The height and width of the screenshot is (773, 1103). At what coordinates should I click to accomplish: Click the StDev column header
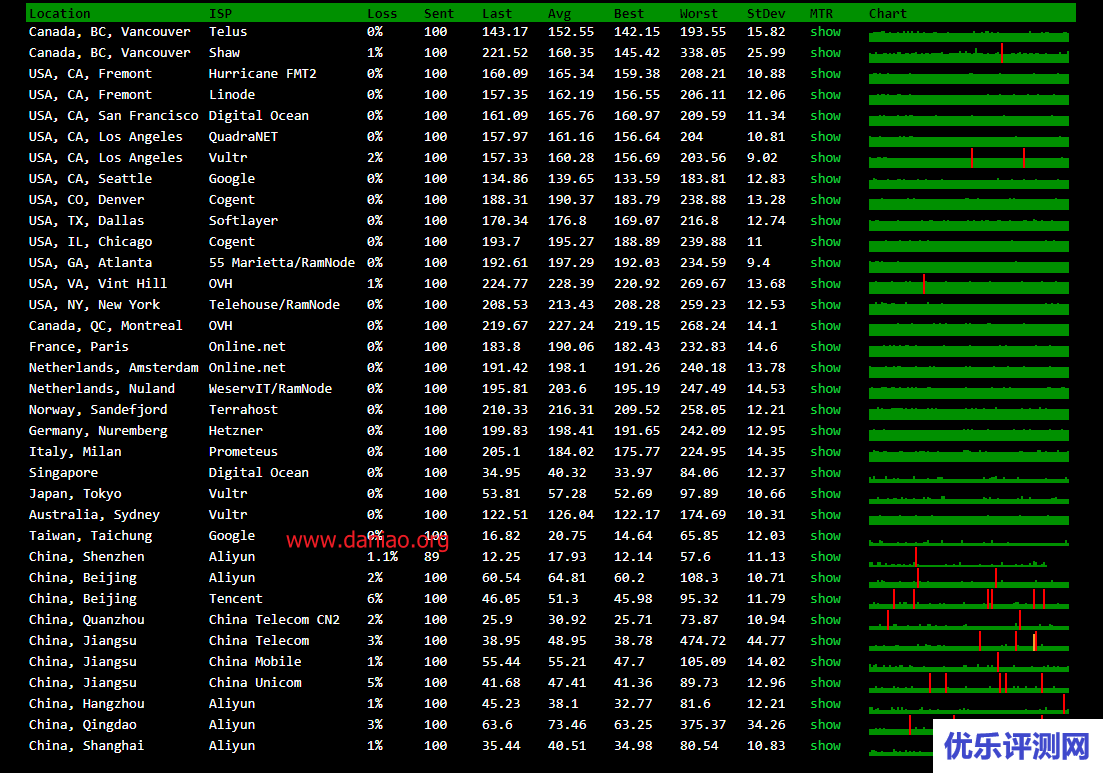(x=766, y=13)
